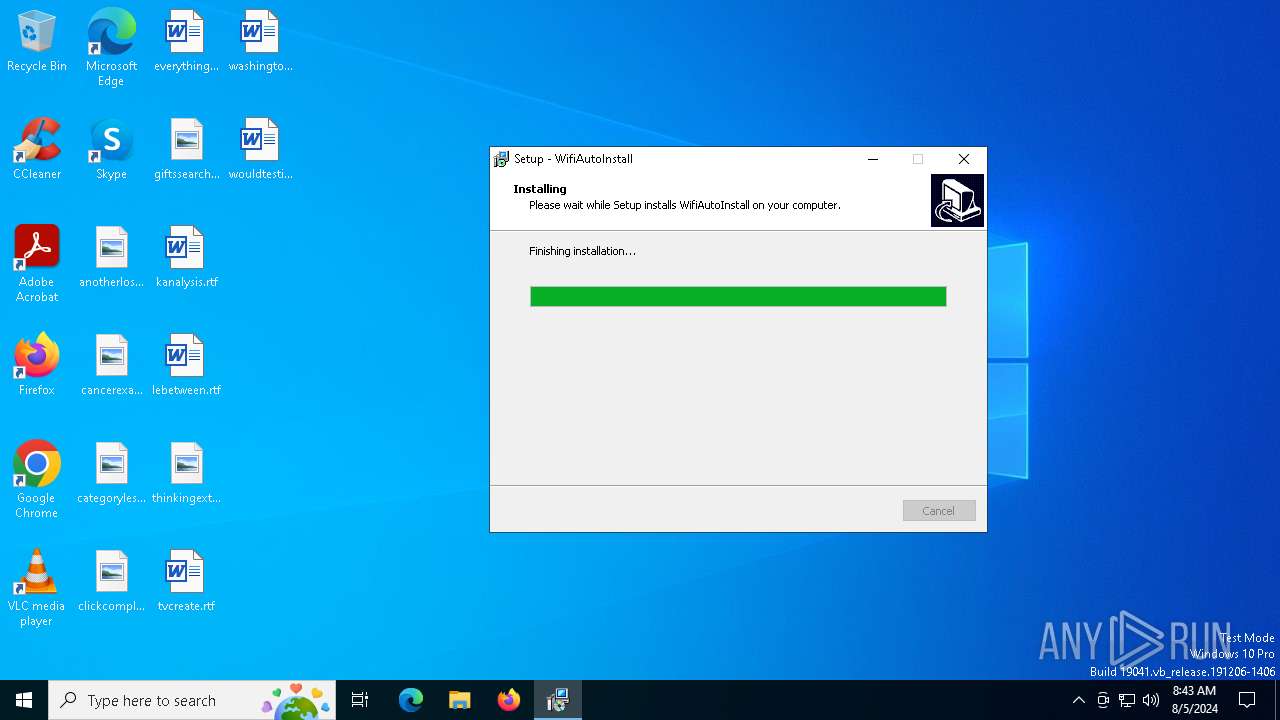Open Google Chrome desktop shortcut
Viewport: 1280px width, 720px height.
(x=37, y=480)
